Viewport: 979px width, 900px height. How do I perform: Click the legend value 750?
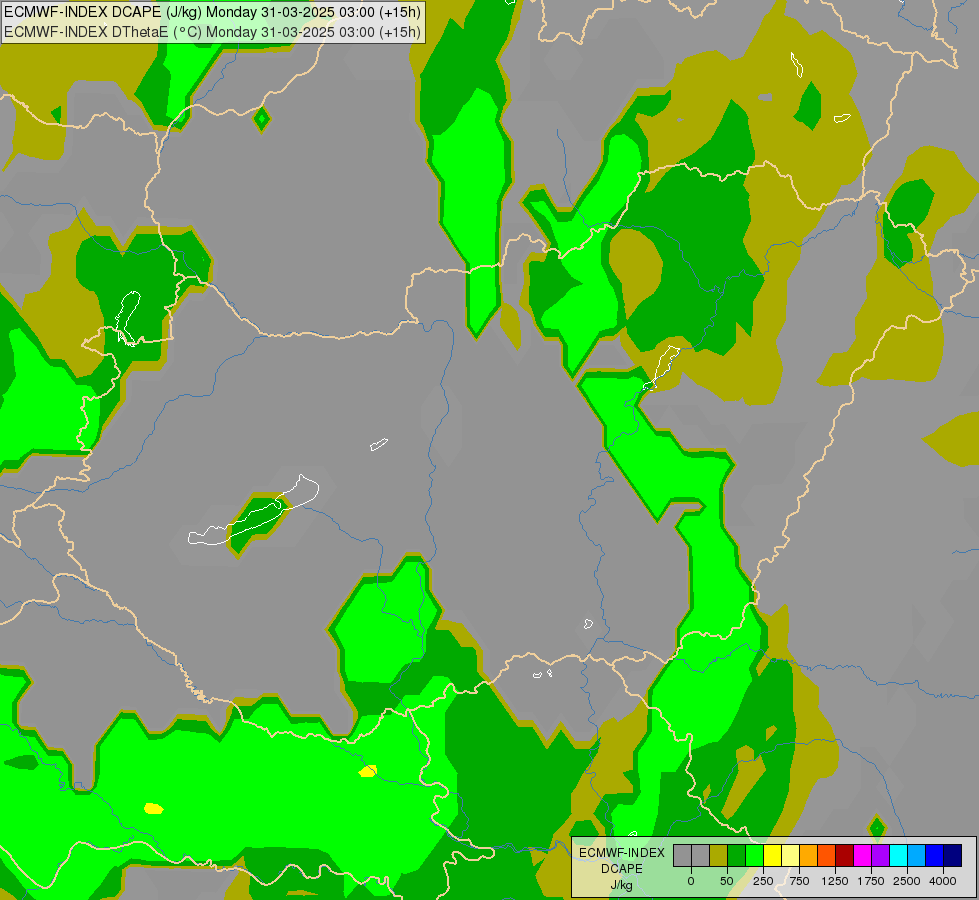[x=799, y=881]
